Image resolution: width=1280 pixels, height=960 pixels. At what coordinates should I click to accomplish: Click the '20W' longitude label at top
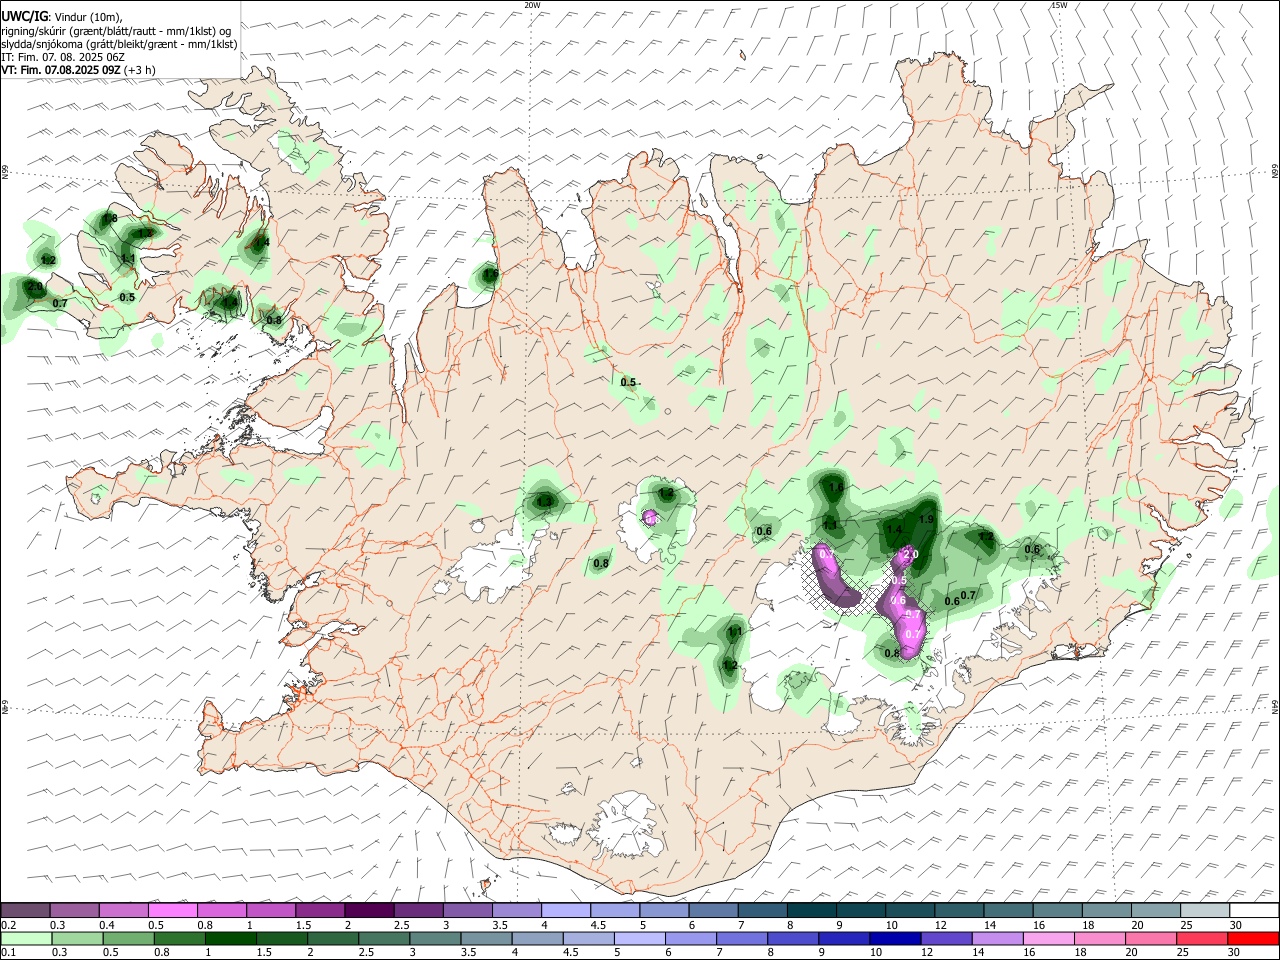(x=532, y=5)
